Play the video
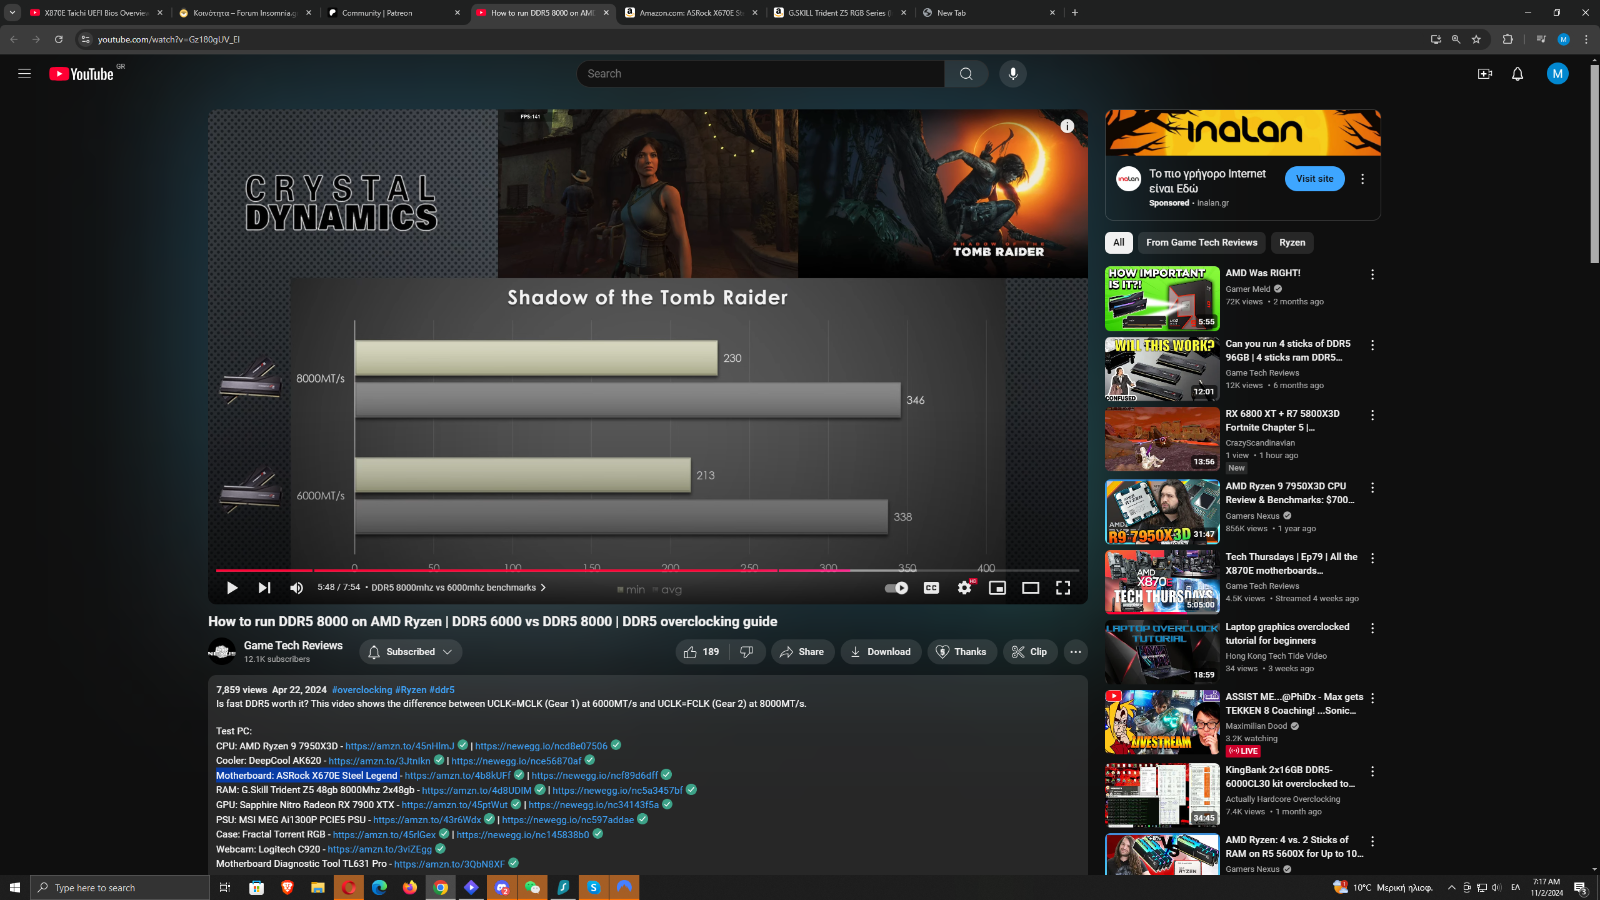The width and height of the screenshot is (1600, 900). click(232, 588)
